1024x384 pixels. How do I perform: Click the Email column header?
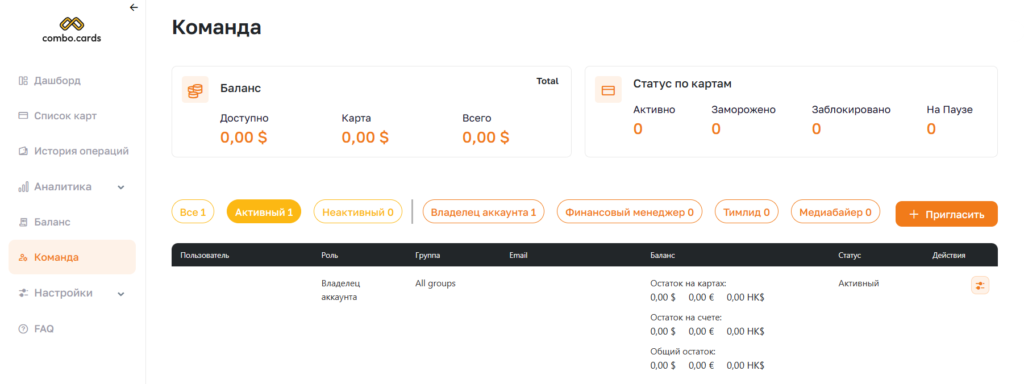click(518, 255)
